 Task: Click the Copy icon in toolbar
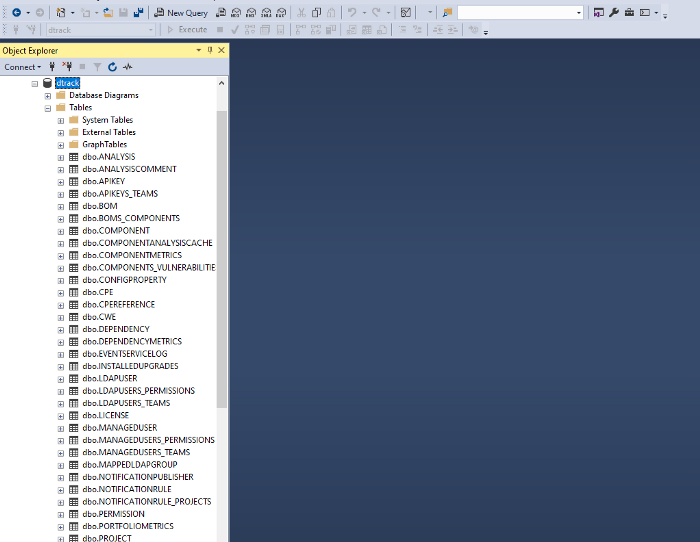tap(317, 13)
